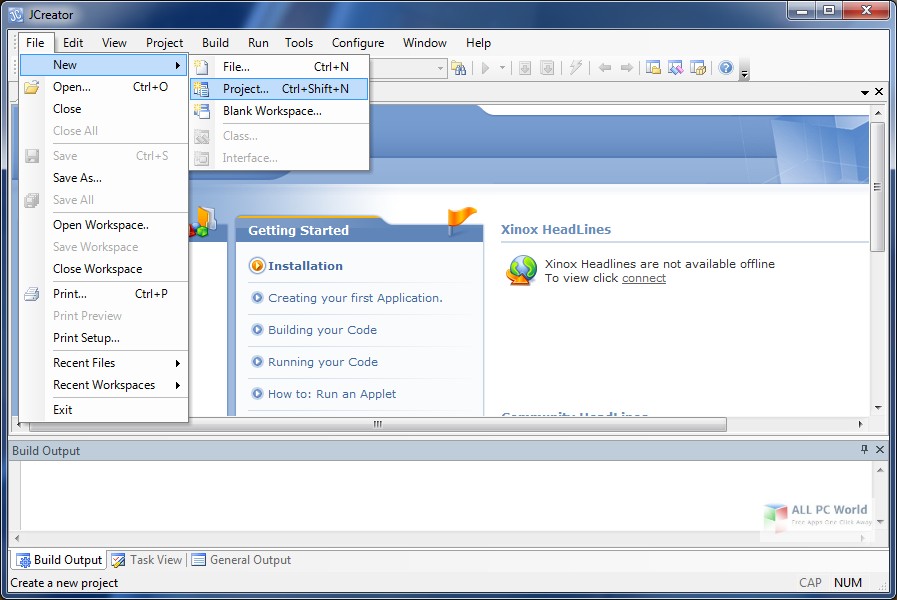Click the Start Page horizontal scrollbar thumb

pyautogui.click(x=378, y=424)
